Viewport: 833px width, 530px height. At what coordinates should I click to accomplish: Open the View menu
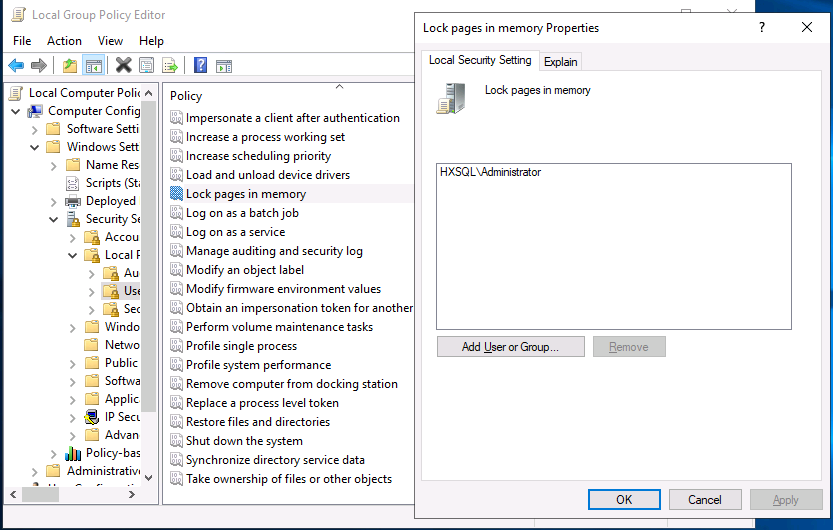110,41
